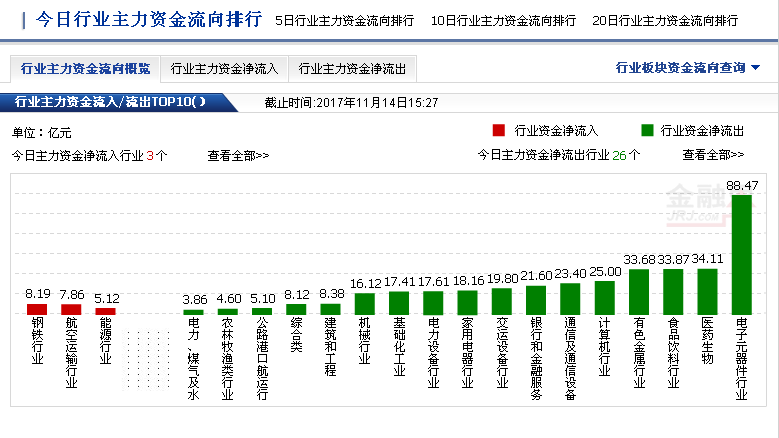The height and width of the screenshot is (438, 779).
Task: Click 查看全部>> next to net inflow count
Action: point(238,156)
